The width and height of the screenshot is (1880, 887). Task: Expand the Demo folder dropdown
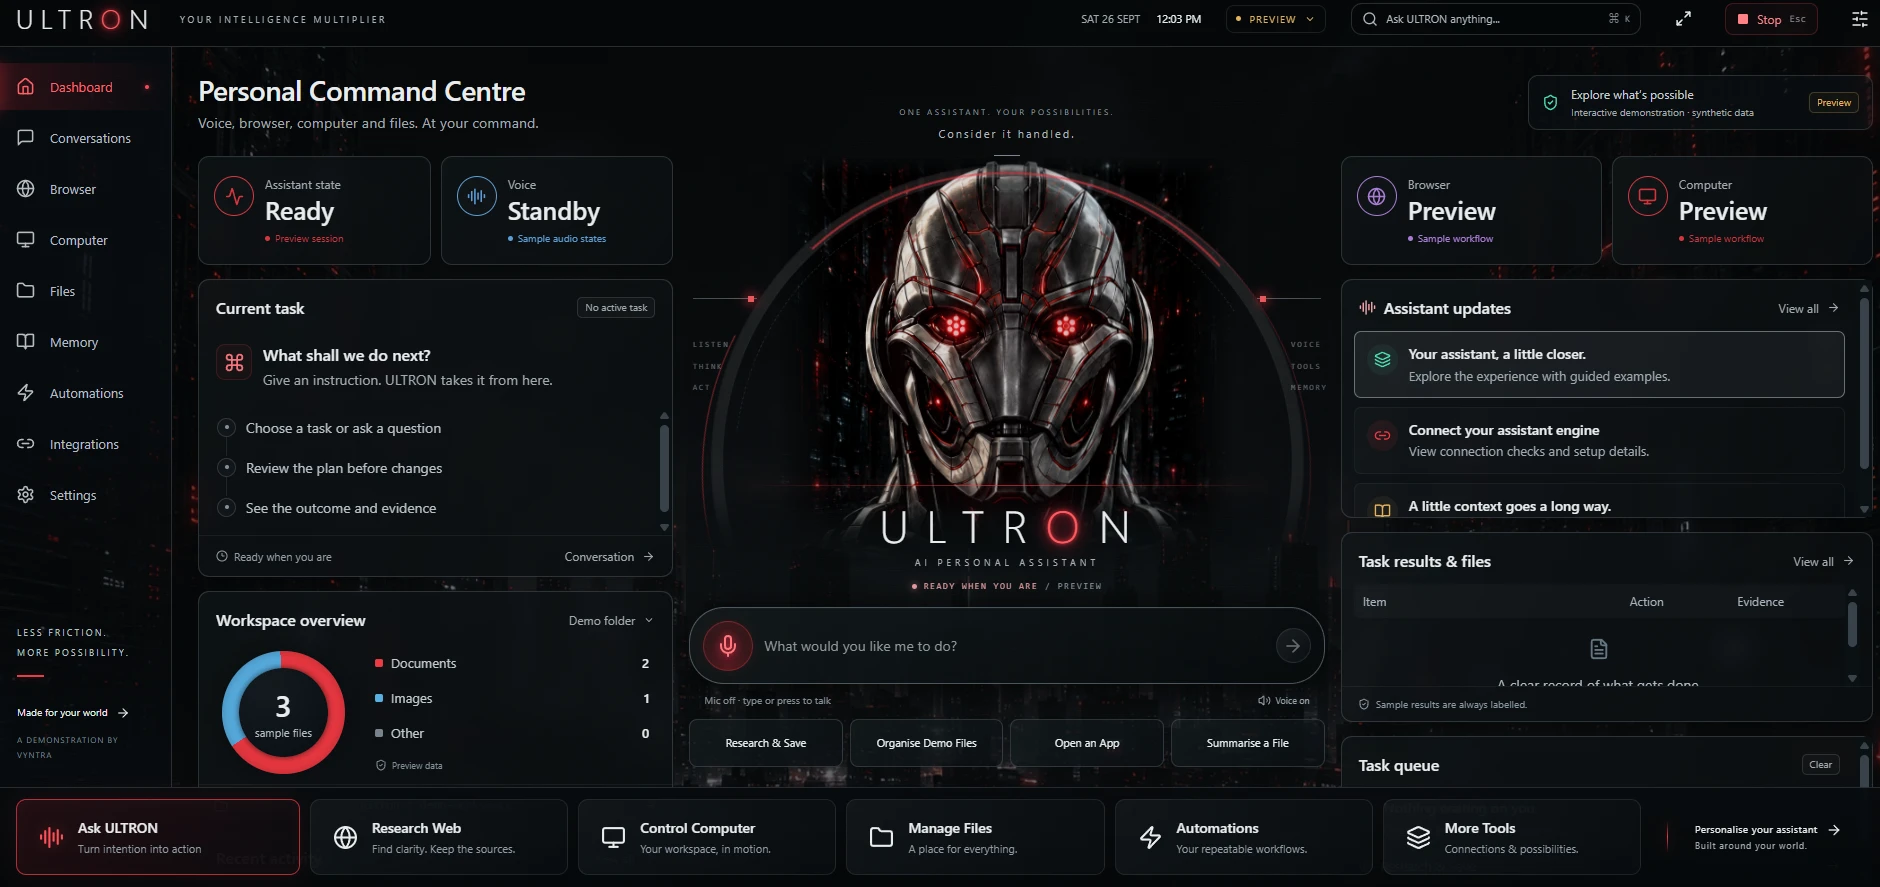tap(610, 621)
